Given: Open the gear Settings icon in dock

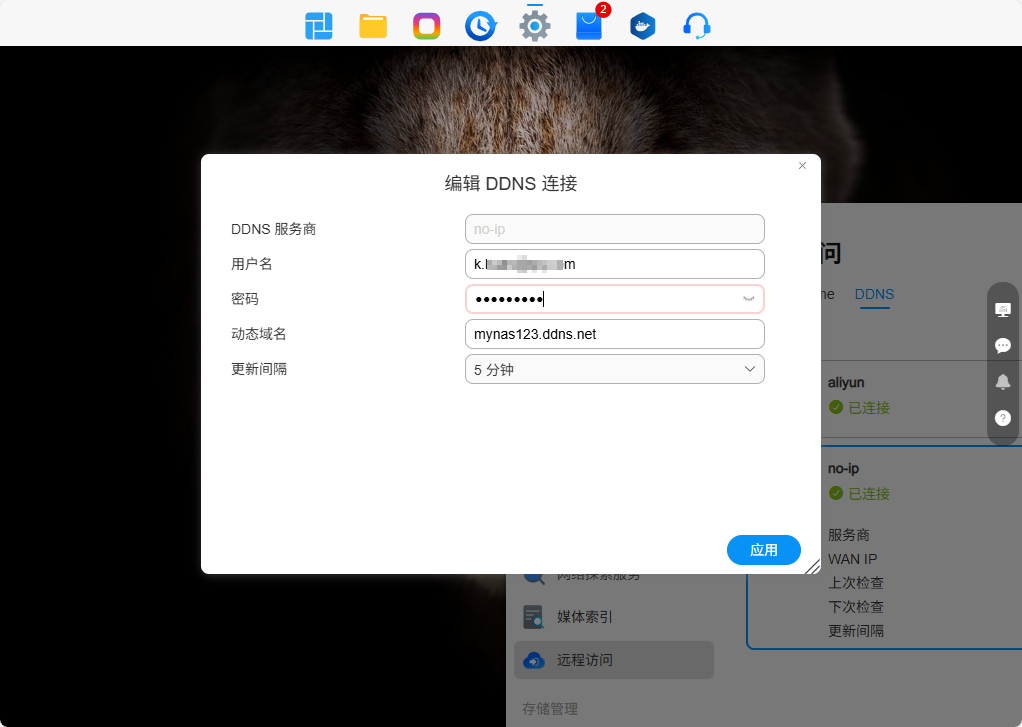Looking at the screenshot, I should click(535, 27).
